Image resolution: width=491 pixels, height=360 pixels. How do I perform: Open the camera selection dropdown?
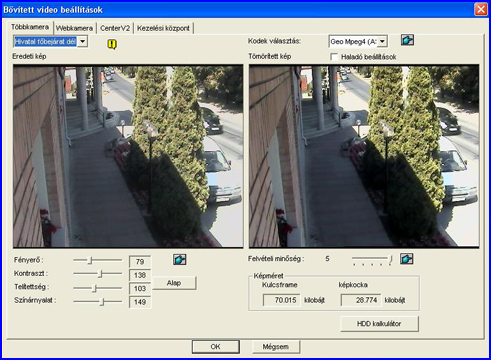click(x=83, y=42)
